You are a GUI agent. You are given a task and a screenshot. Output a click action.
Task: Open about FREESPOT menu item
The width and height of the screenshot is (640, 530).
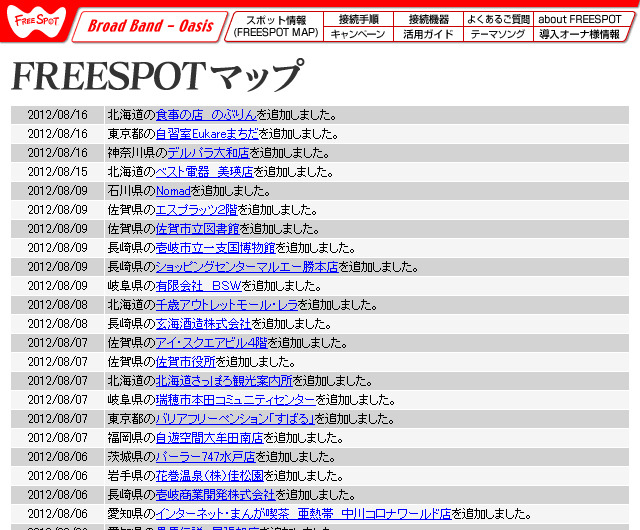pos(580,19)
